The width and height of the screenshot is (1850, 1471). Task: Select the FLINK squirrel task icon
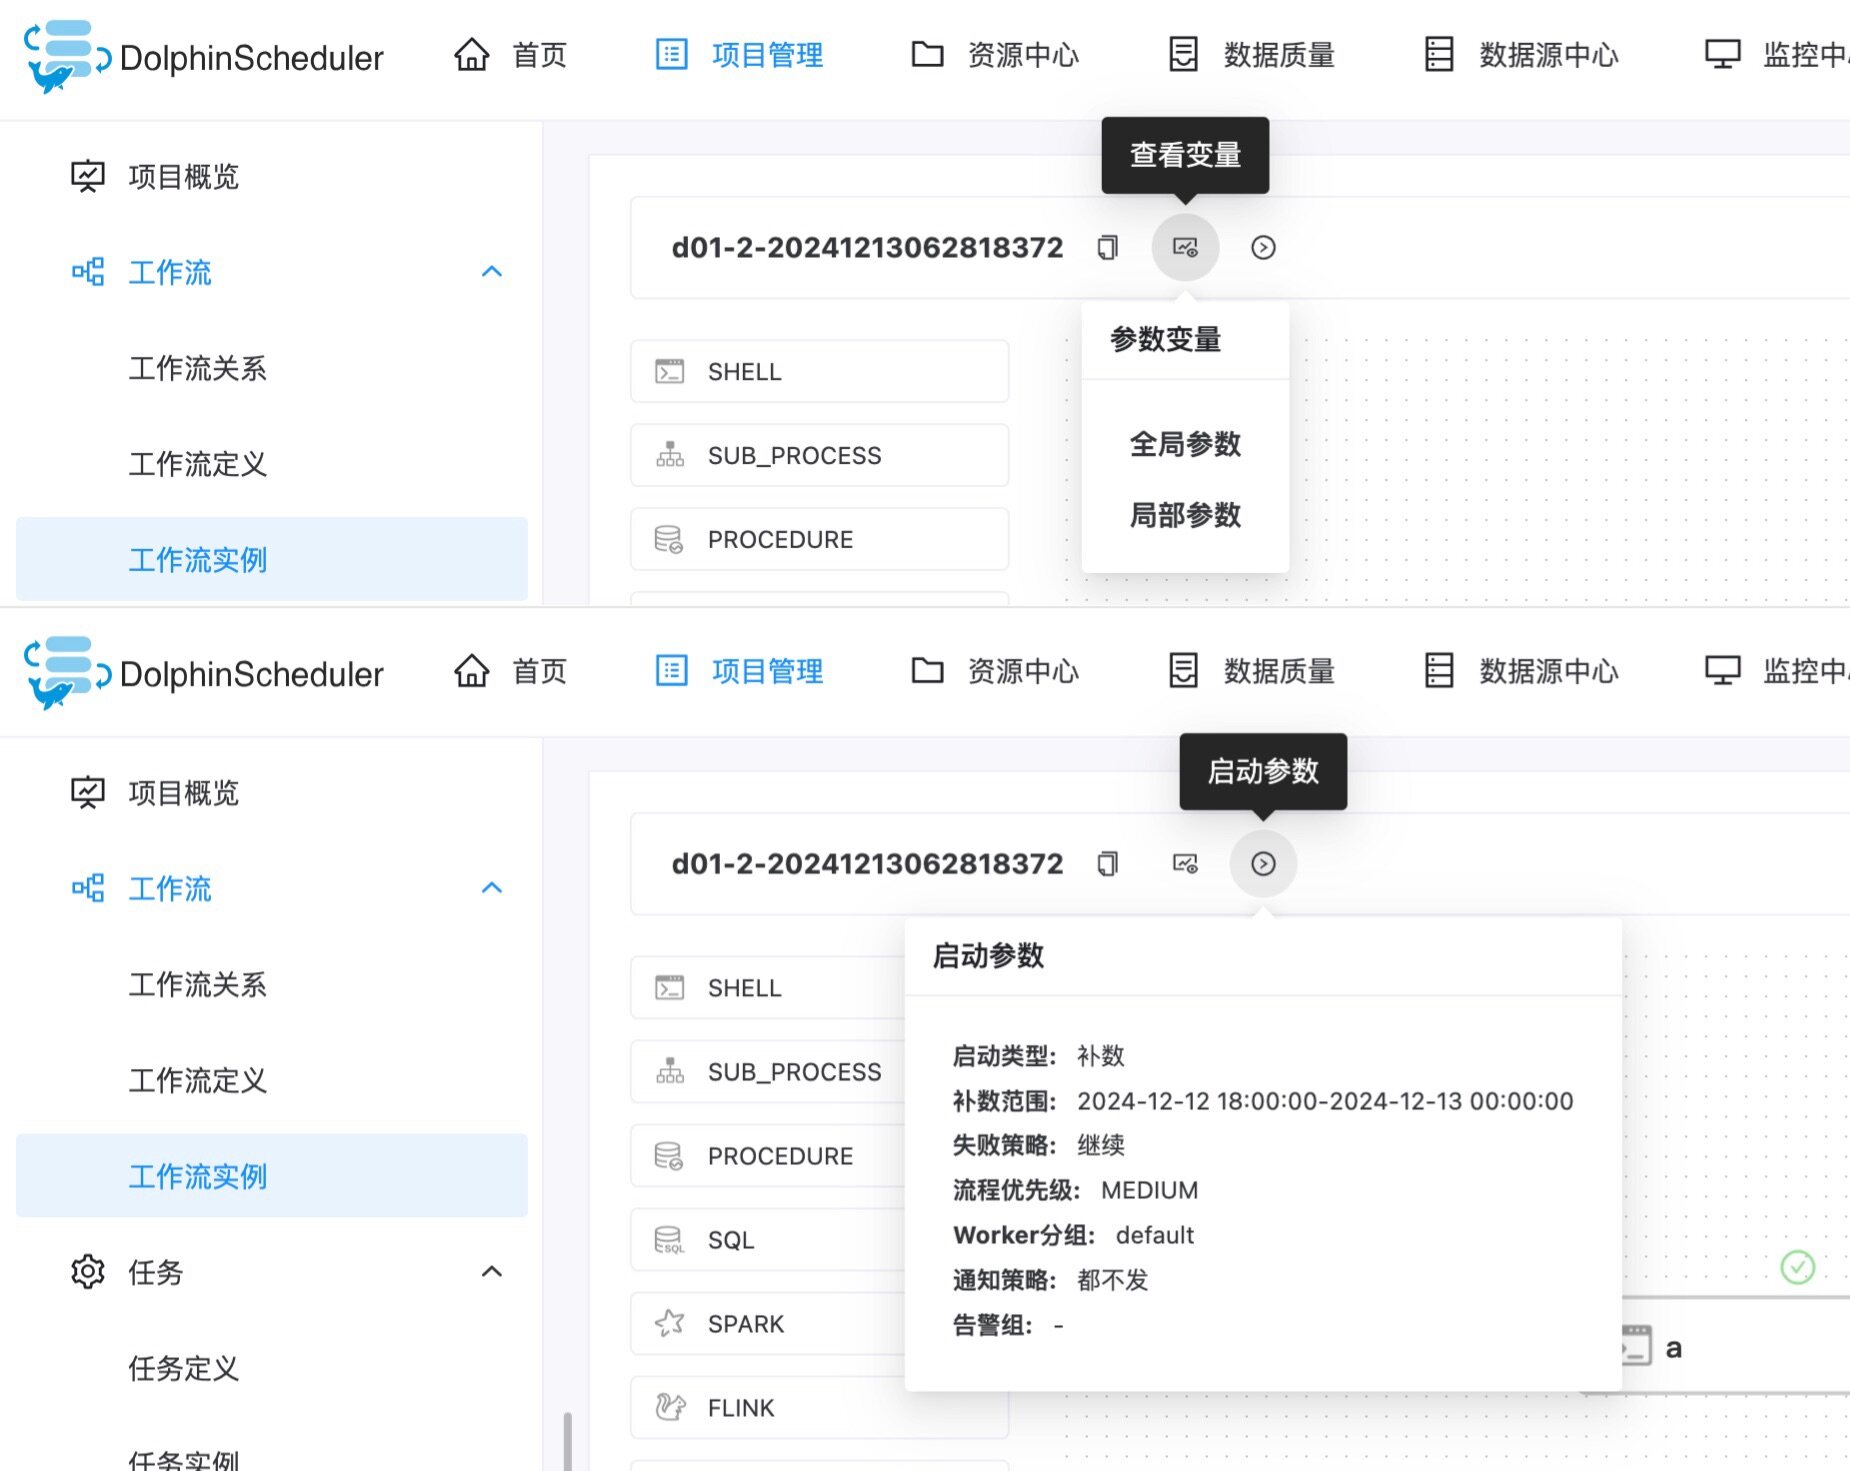click(669, 1407)
